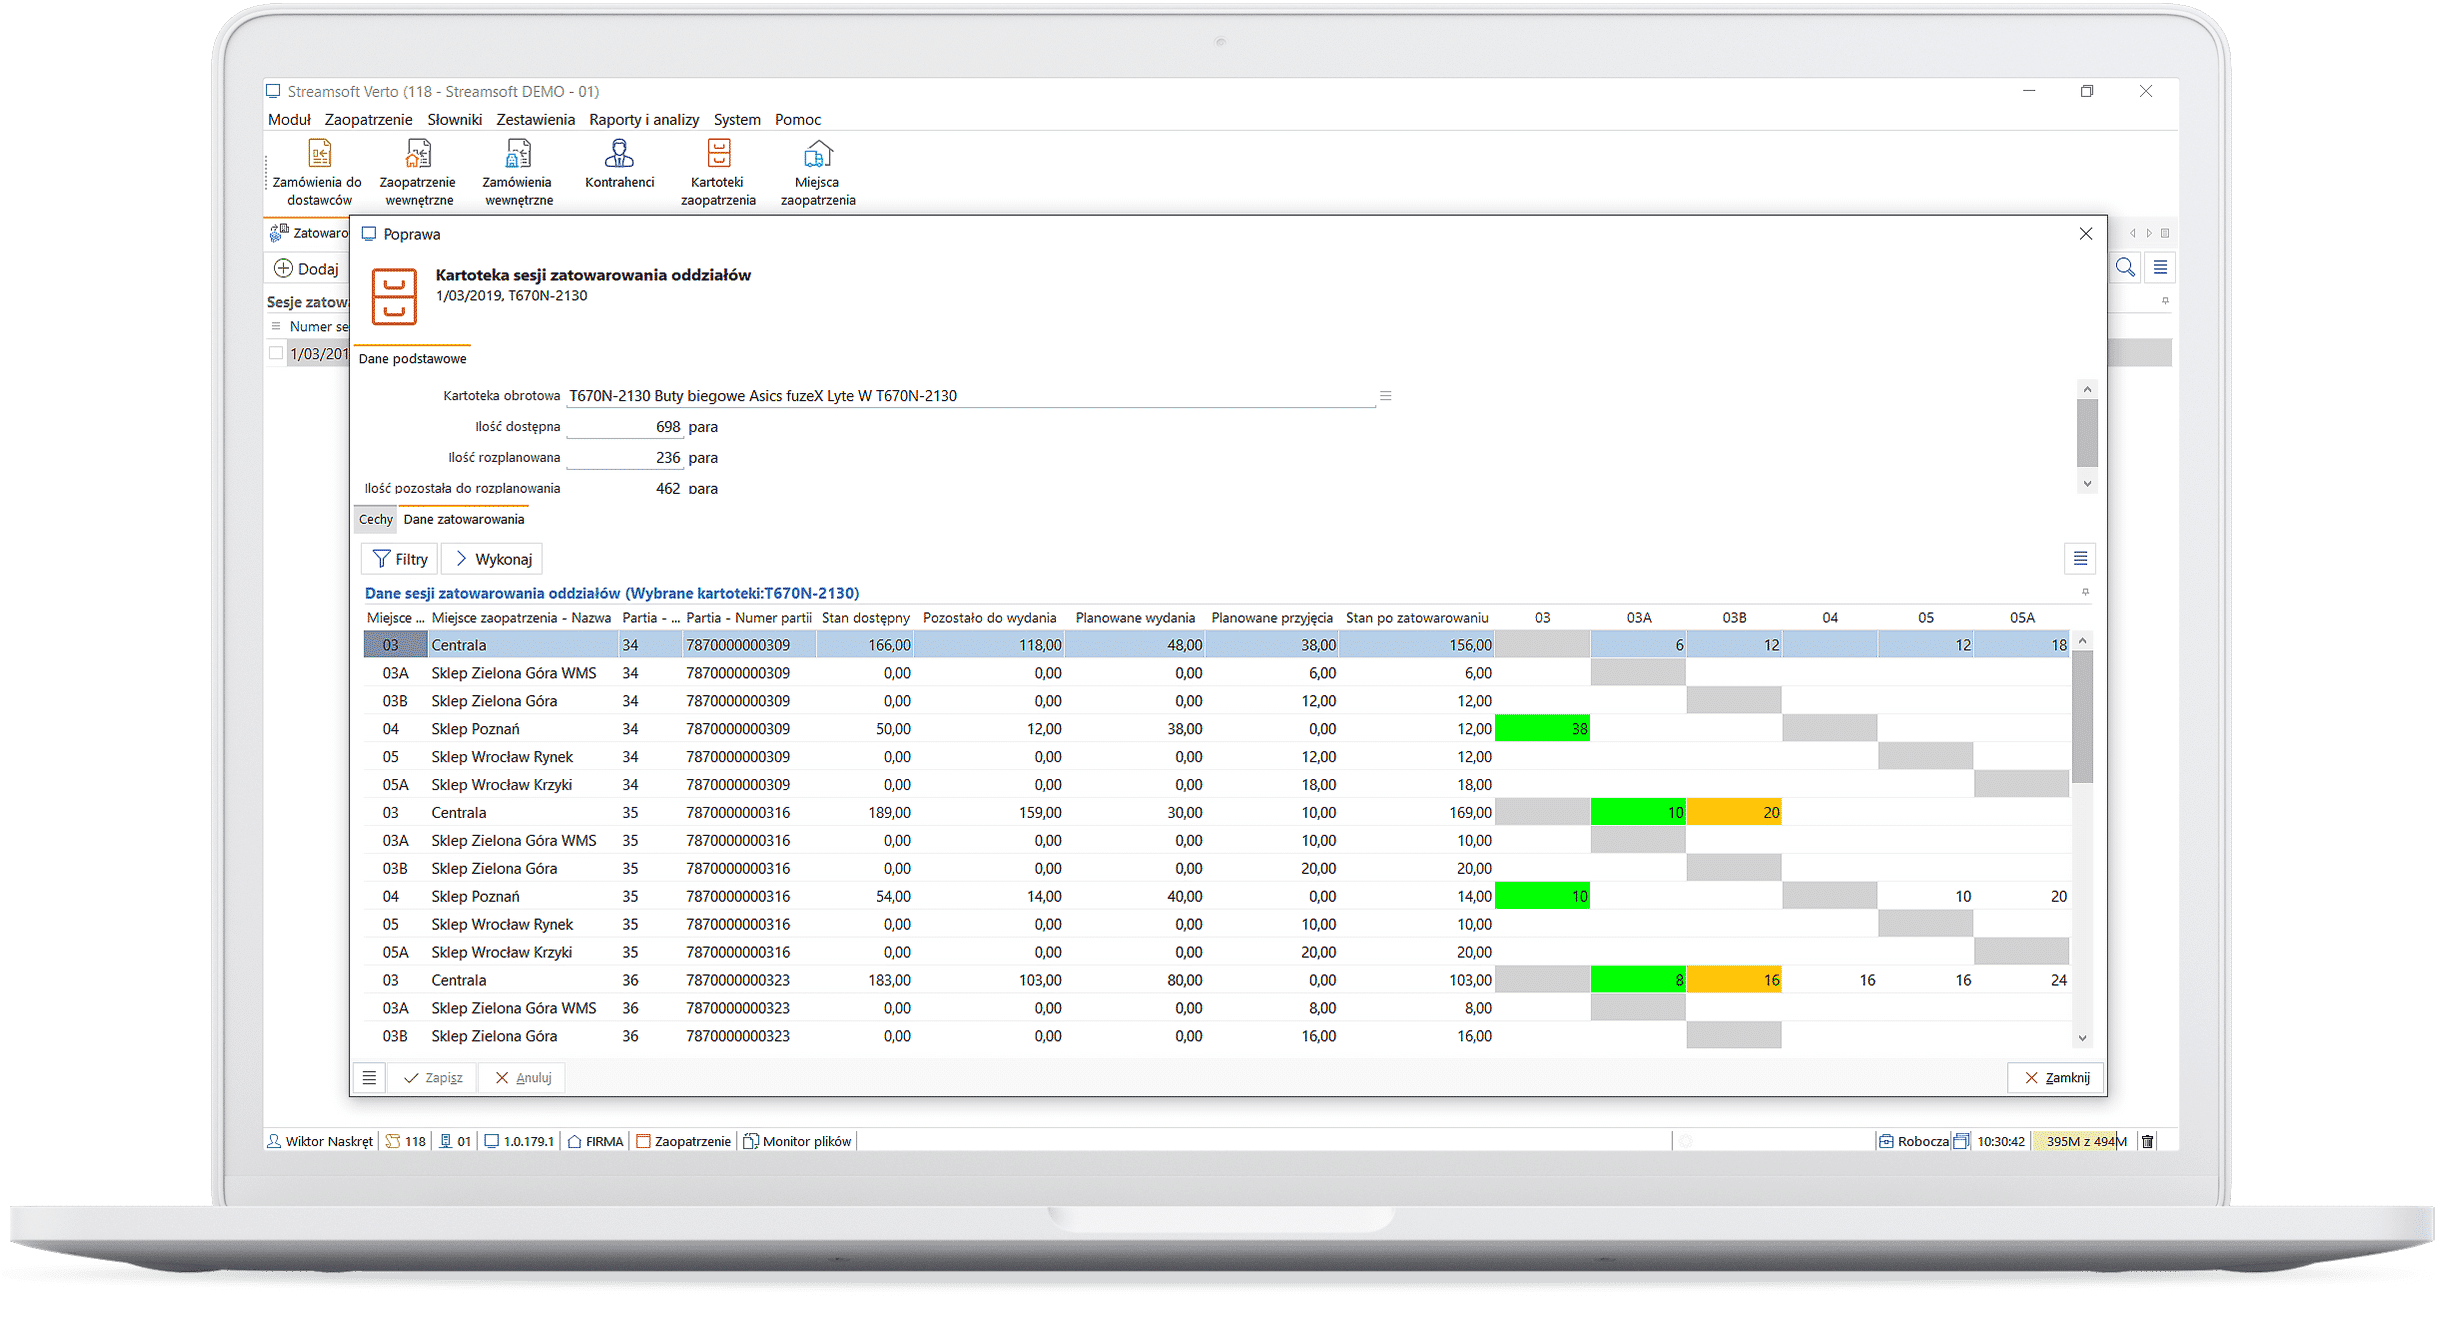Select the Dane podstawowe tab
The width and height of the screenshot is (2450, 1333).
pyautogui.click(x=412, y=359)
